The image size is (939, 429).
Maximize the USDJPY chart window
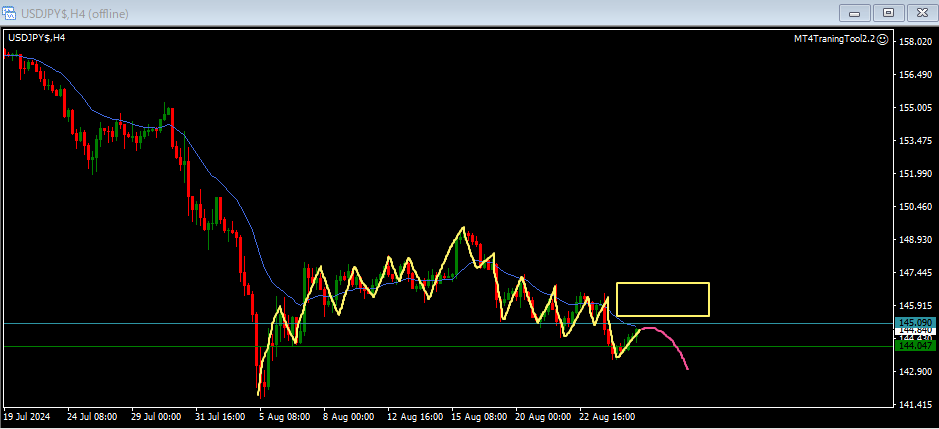click(886, 12)
